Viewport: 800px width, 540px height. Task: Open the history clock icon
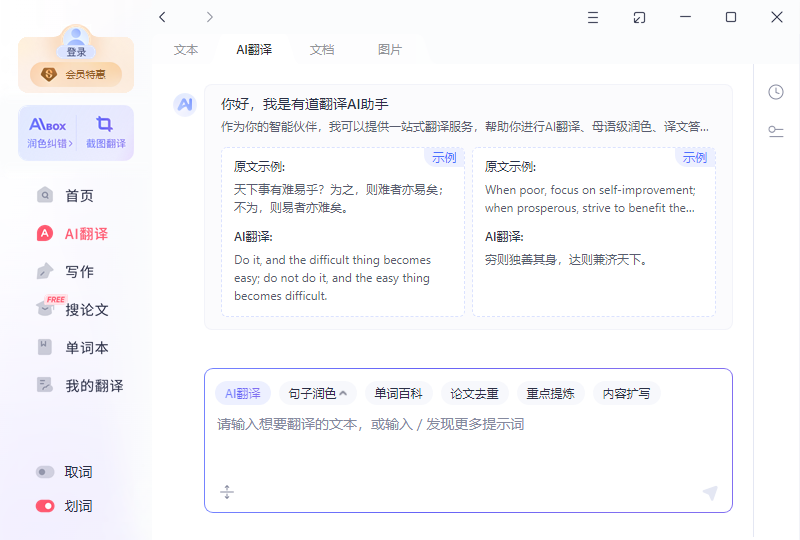pyautogui.click(x=775, y=92)
